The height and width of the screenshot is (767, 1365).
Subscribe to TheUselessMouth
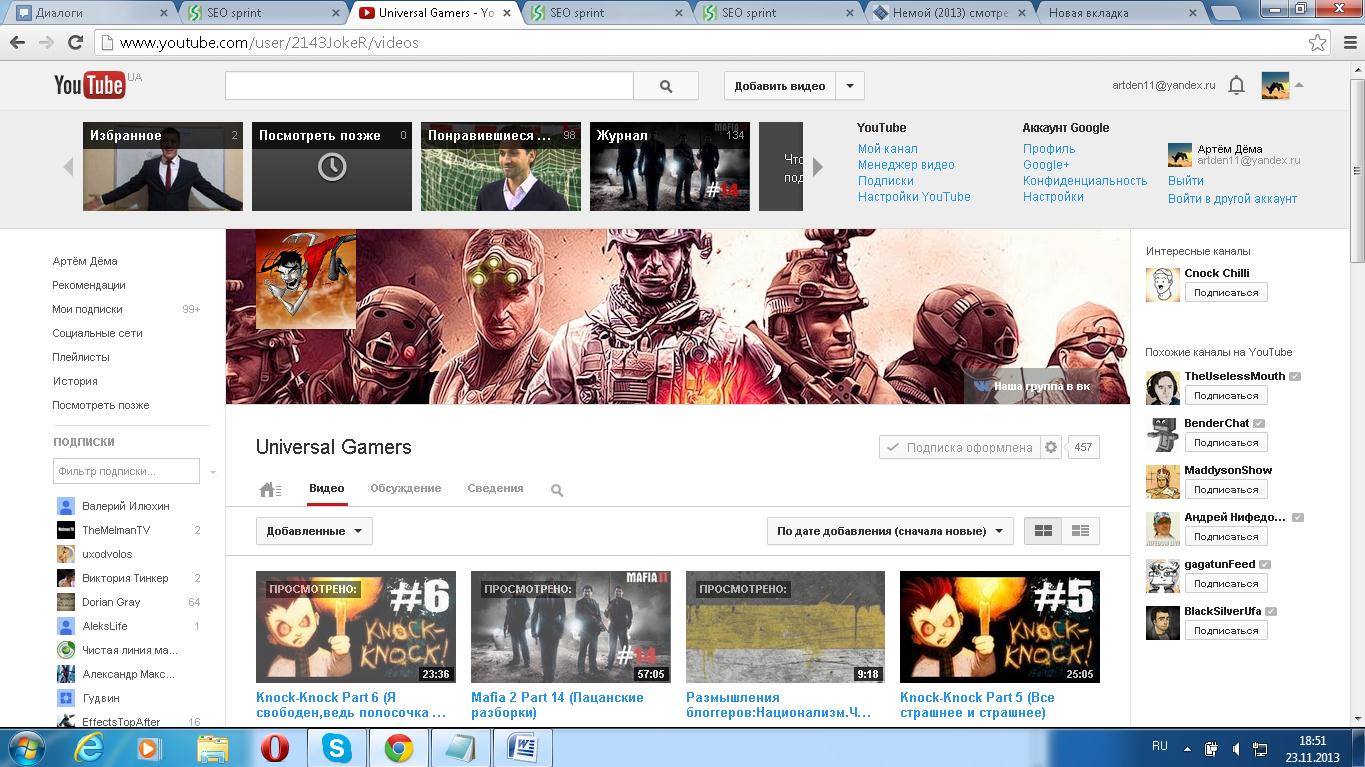click(1226, 396)
